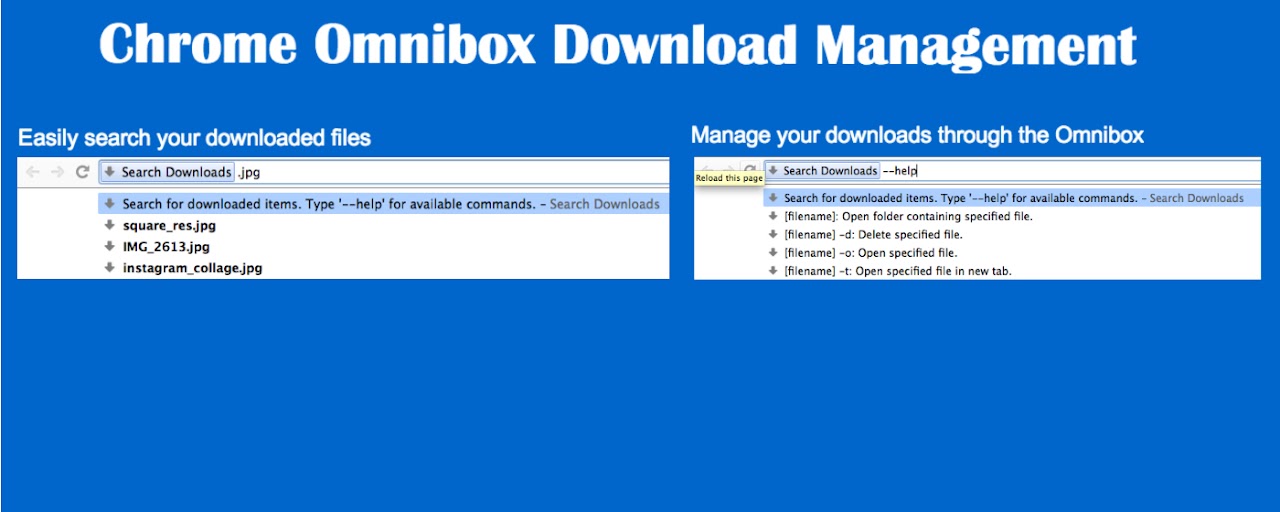Click download arrow icon beside Delete specified file
This screenshot has height=512, width=1280.
773,234
